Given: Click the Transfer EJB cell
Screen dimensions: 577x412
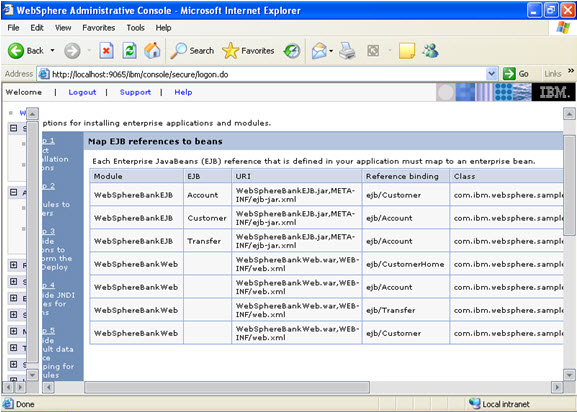Looking at the screenshot, I should point(208,241).
